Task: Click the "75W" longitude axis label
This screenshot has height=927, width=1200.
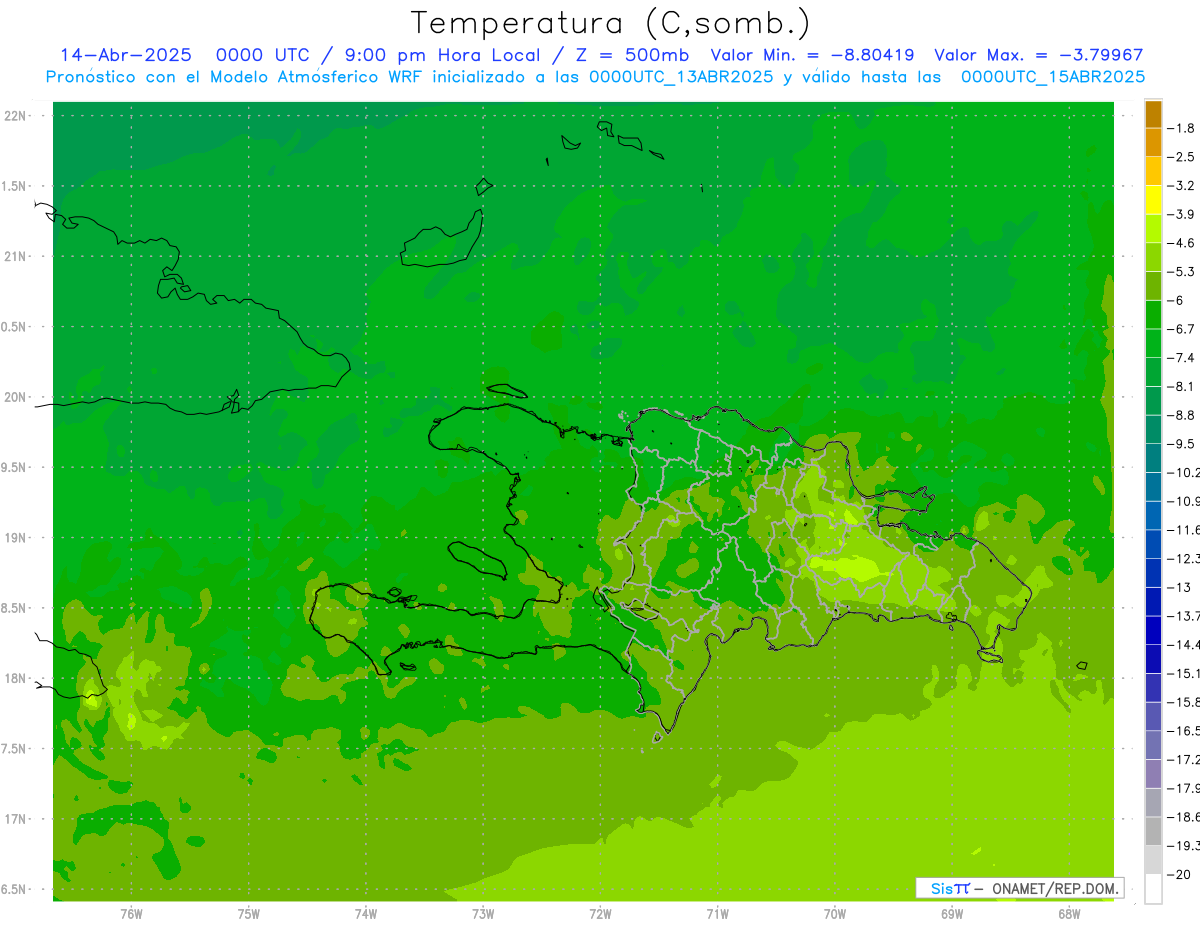Action: (248, 913)
